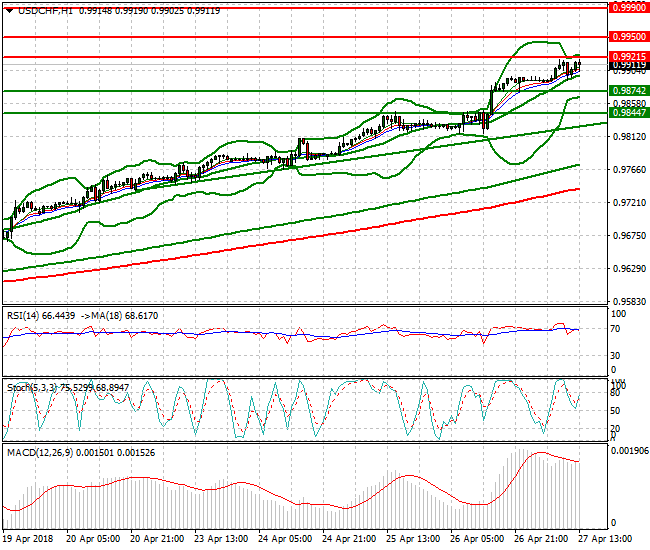Image resolution: width=650 pixels, height=550 pixels.
Task: Select the 0.97660 price axis value
Action: click(629, 170)
